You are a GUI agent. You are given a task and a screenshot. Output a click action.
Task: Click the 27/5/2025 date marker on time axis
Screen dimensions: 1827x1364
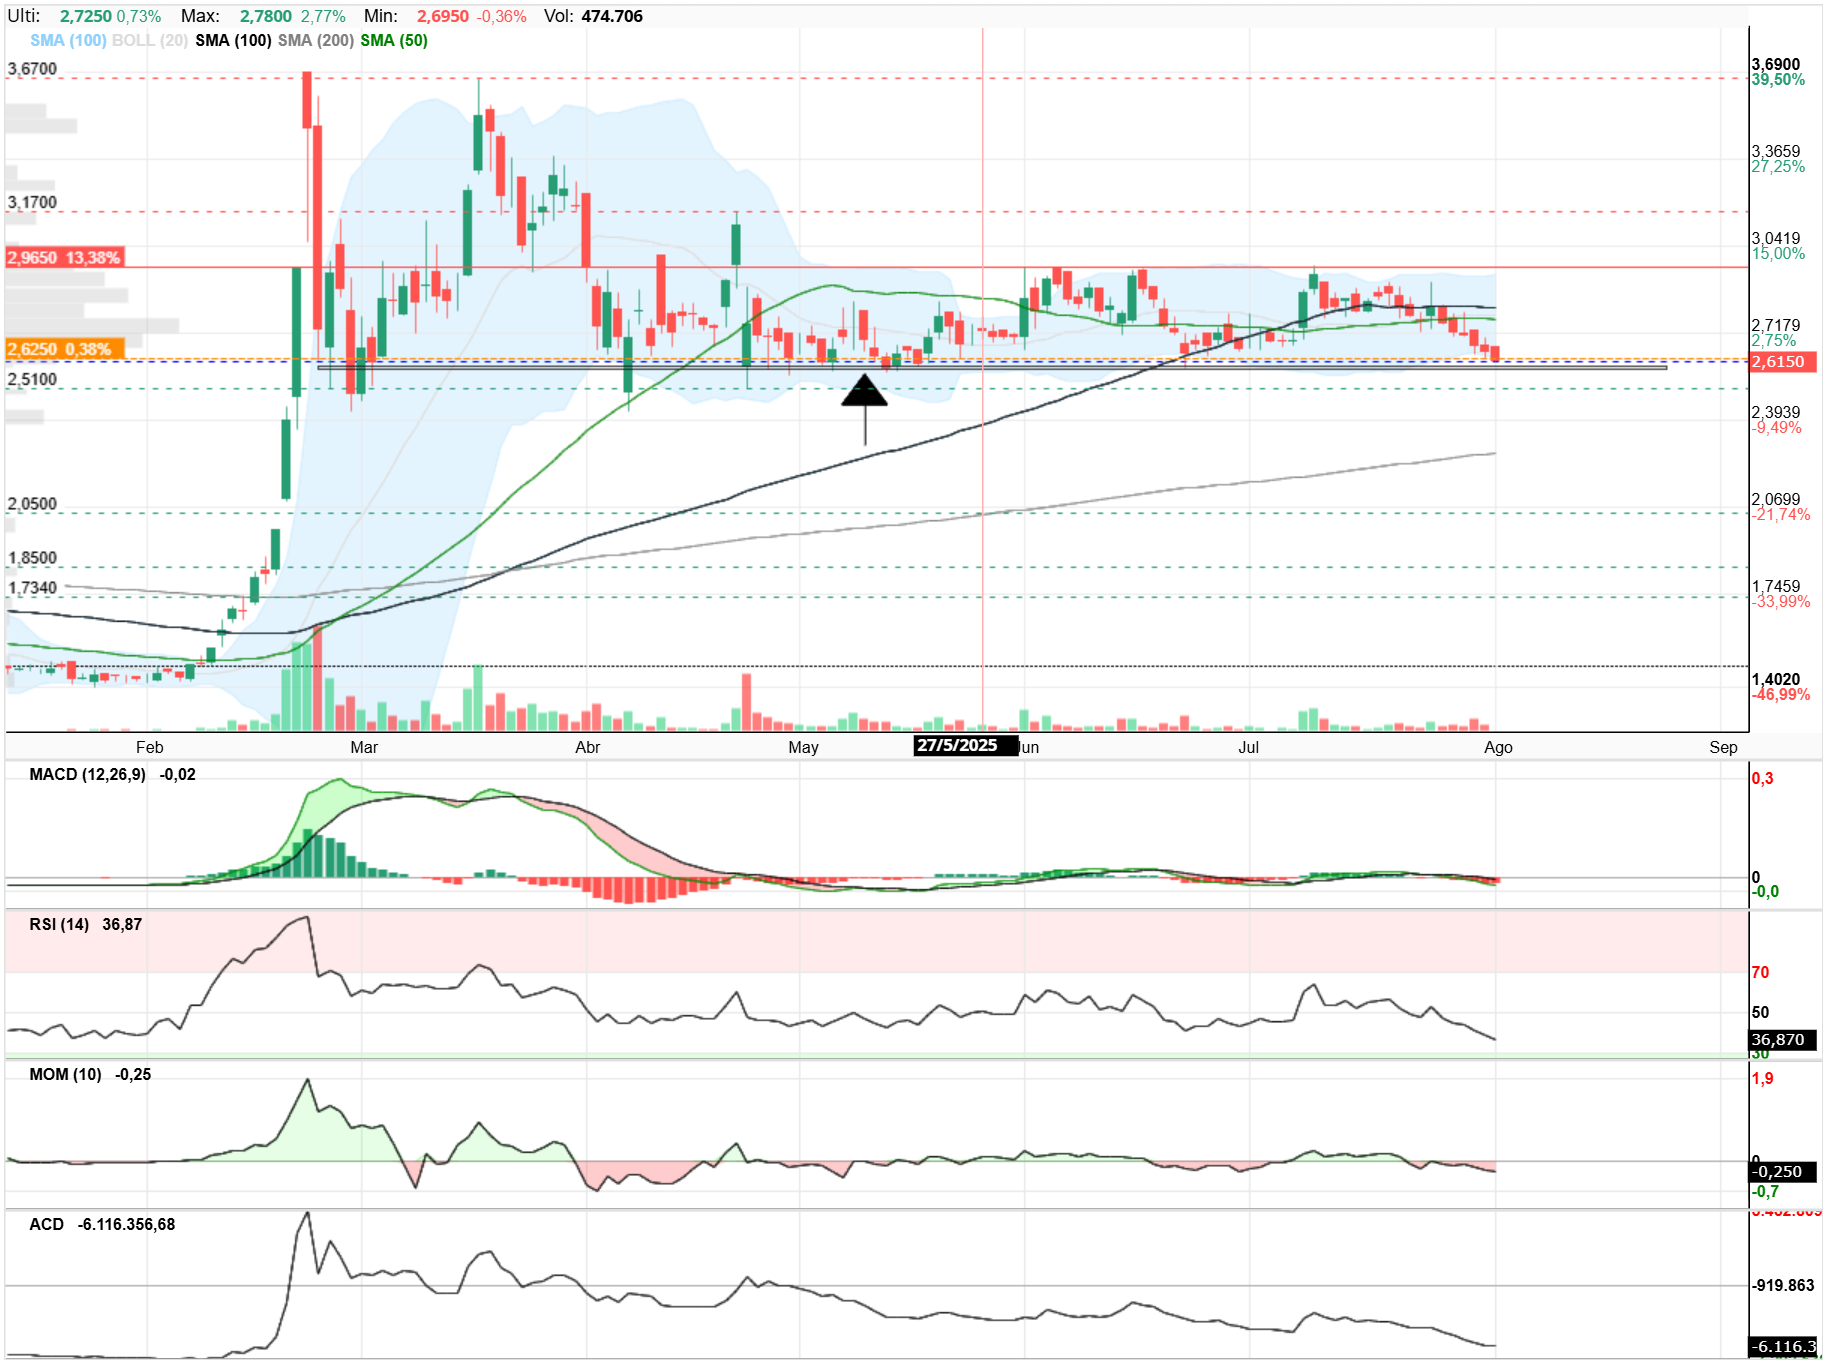965,746
